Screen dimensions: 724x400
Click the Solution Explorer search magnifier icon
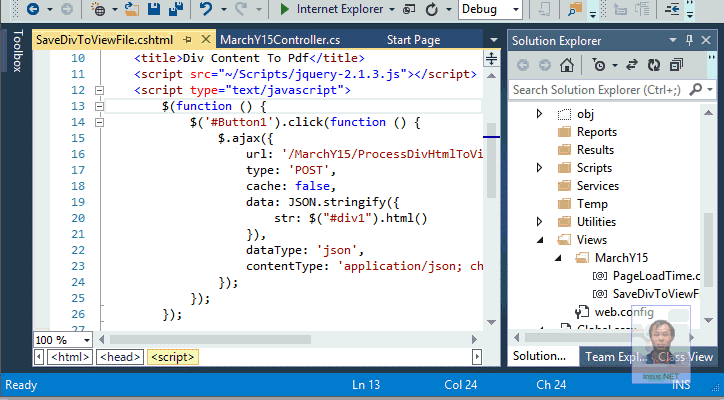tap(695, 89)
